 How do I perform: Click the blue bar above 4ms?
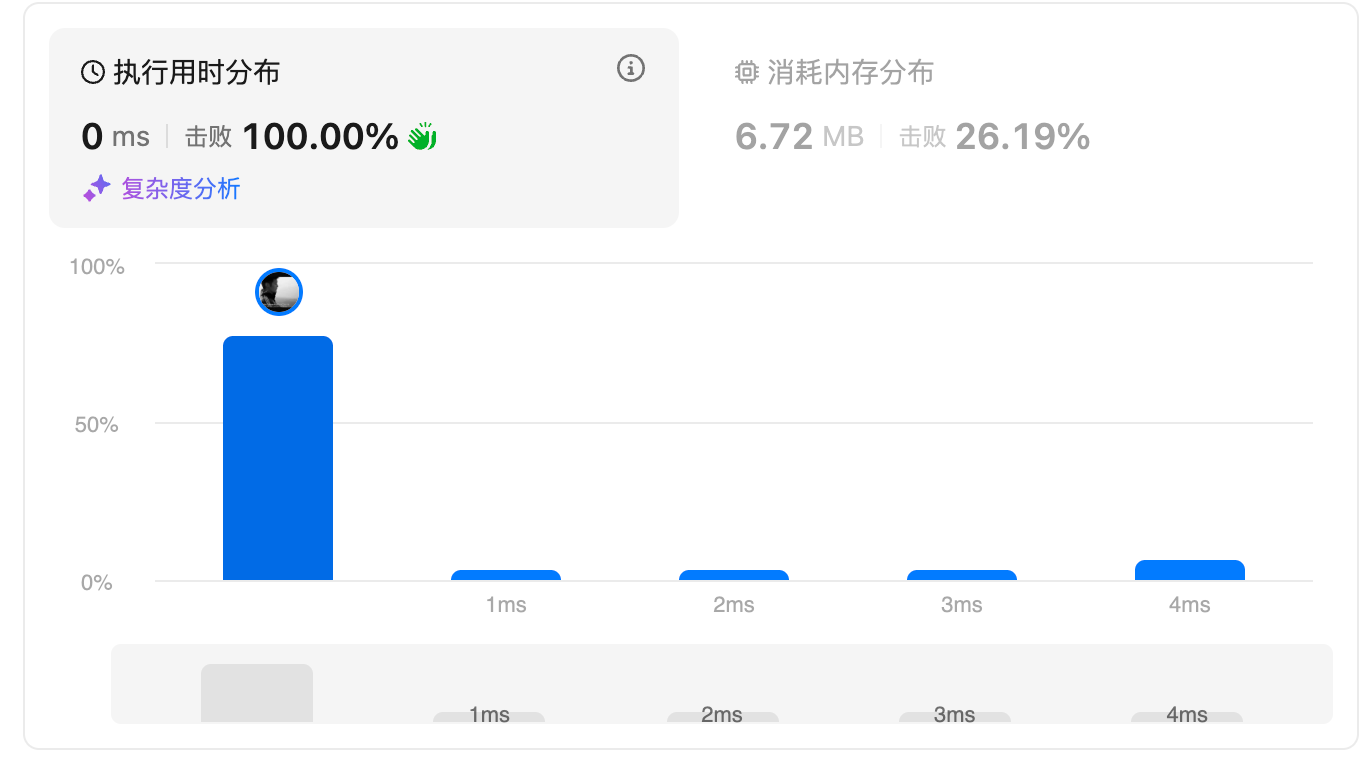point(1190,570)
